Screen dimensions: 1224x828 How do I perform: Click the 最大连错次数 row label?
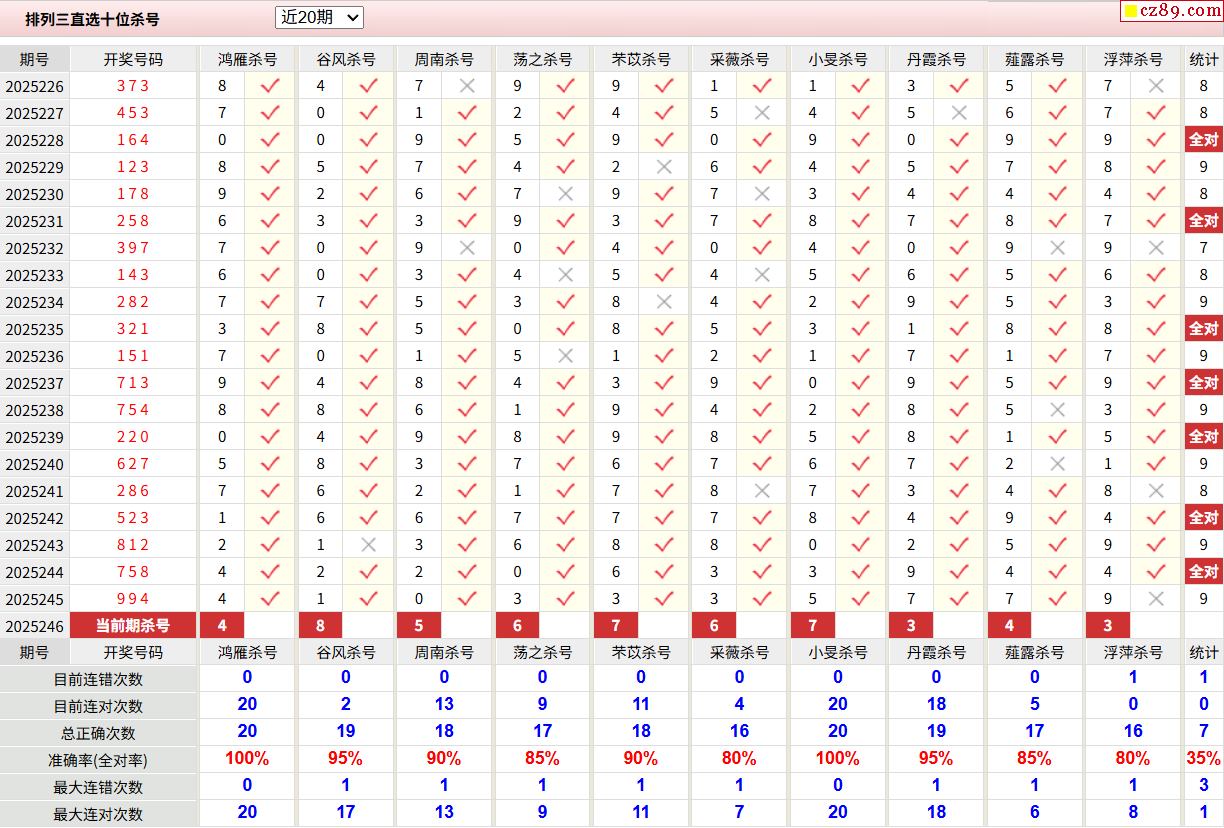coord(98,787)
